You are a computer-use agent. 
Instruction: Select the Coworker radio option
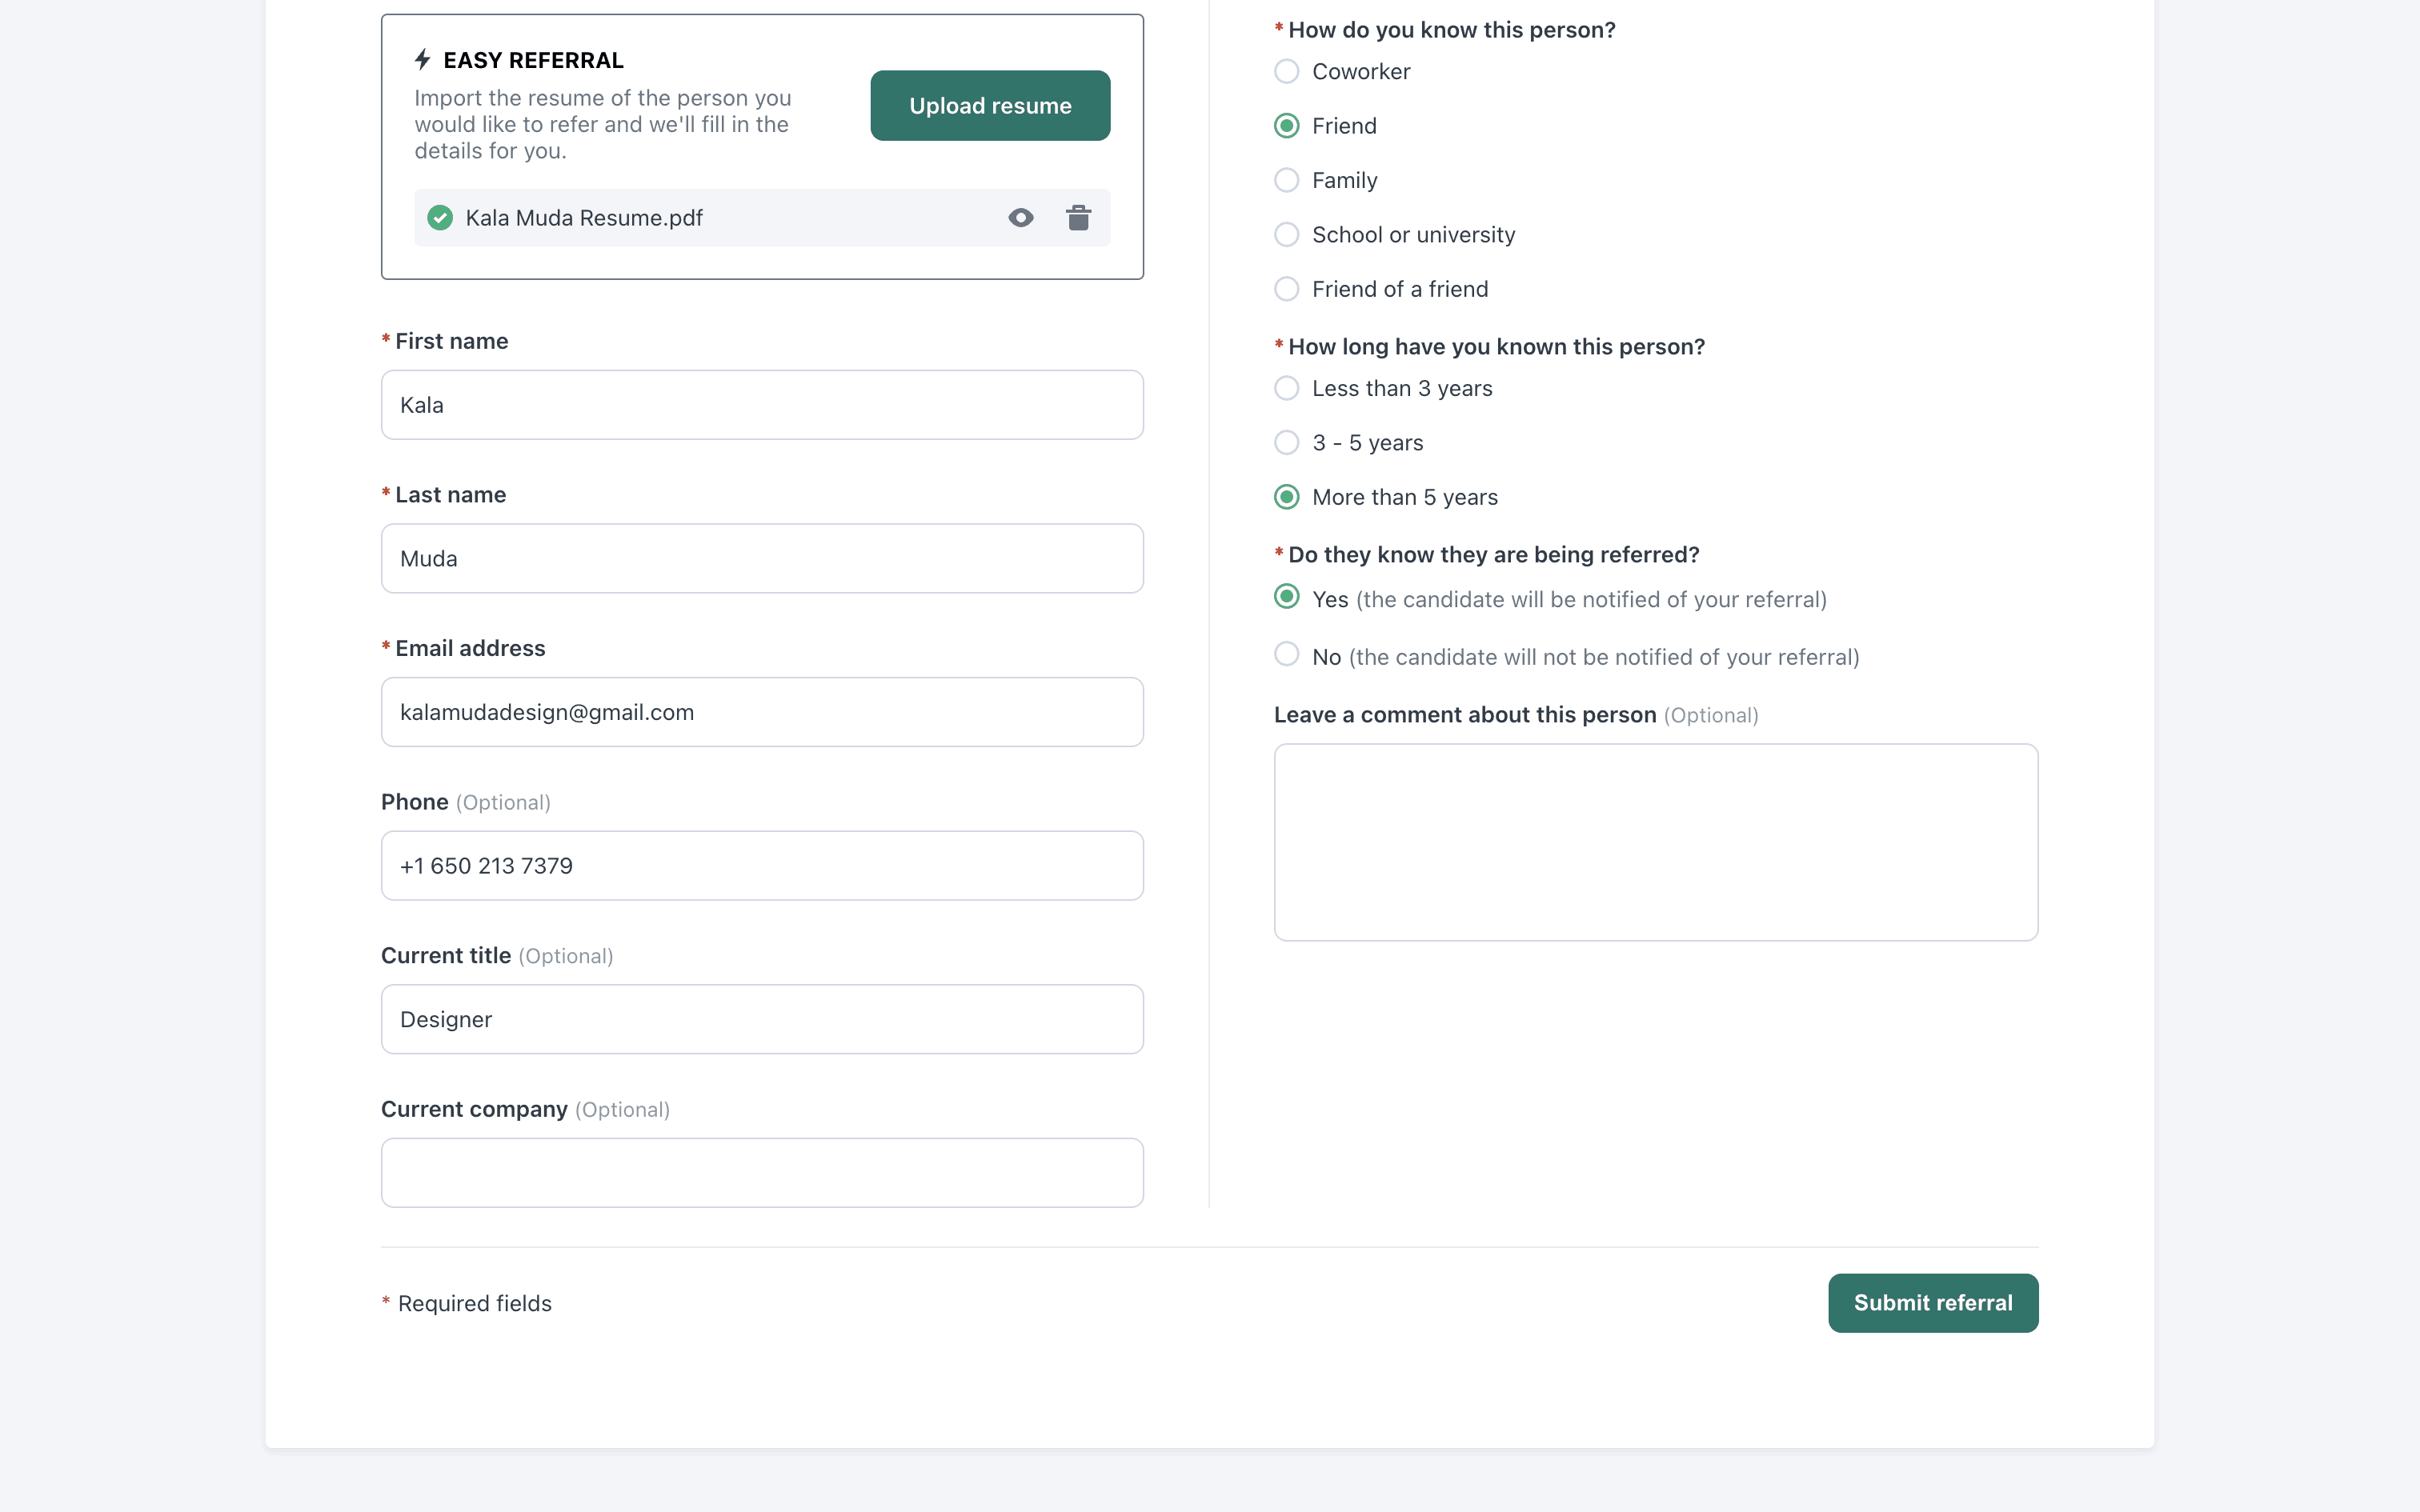1287,71
